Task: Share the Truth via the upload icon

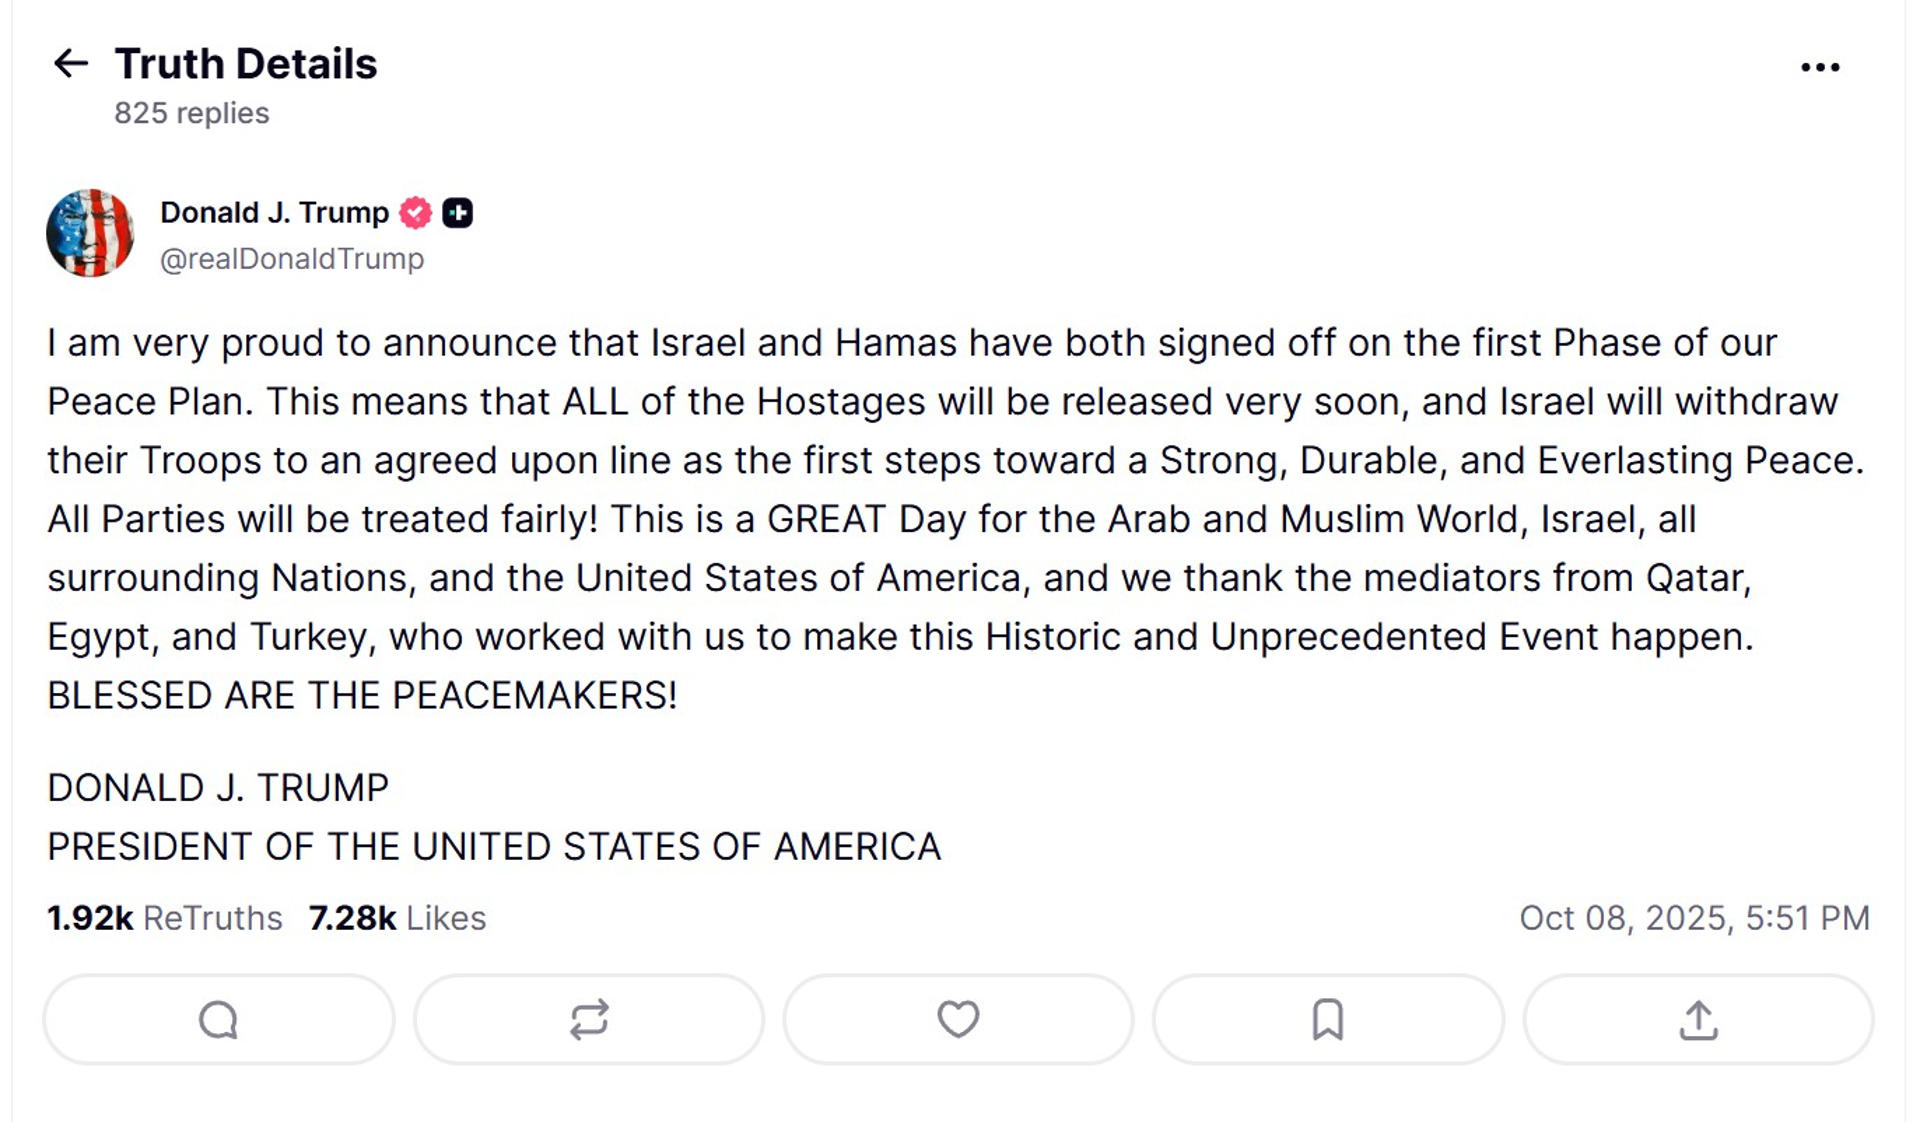Action: (1697, 1019)
